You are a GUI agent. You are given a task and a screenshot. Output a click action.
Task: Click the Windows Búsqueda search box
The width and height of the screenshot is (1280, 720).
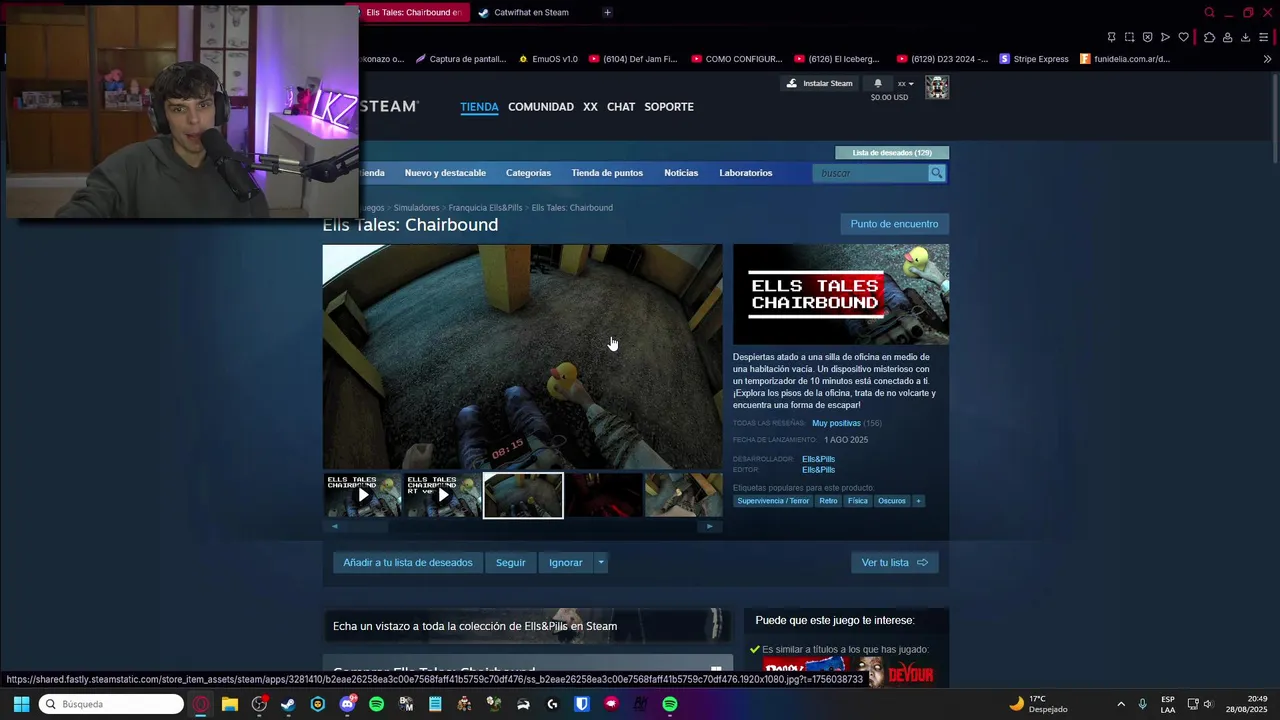pos(111,704)
